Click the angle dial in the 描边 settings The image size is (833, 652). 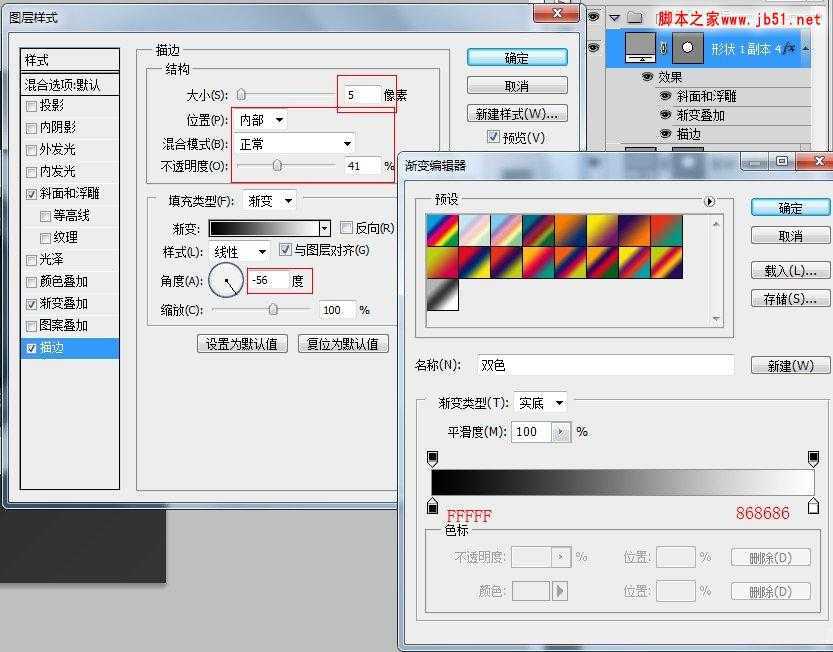[227, 281]
